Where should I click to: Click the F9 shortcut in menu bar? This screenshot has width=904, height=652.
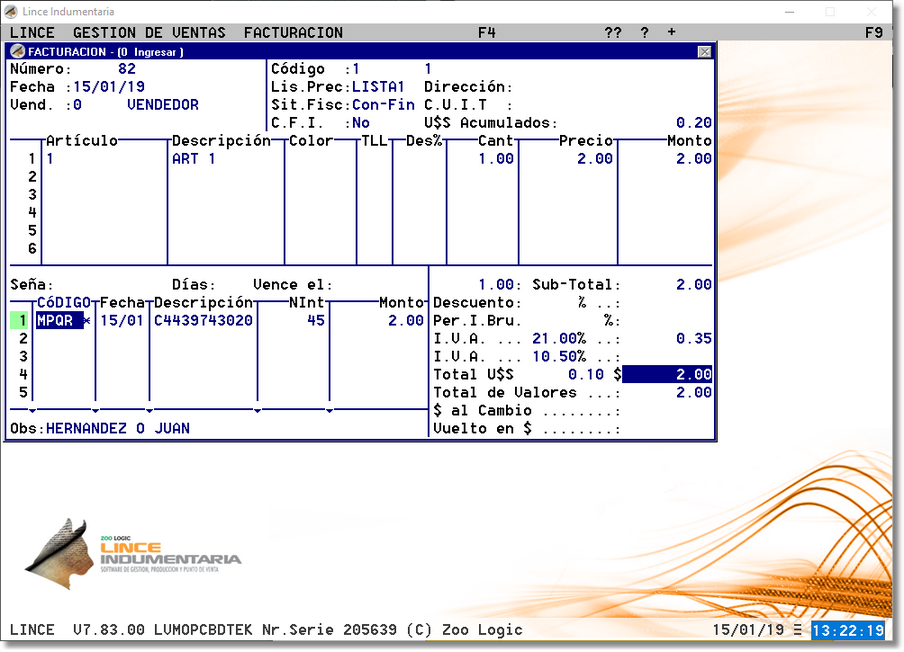pyautogui.click(x=874, y=33)
